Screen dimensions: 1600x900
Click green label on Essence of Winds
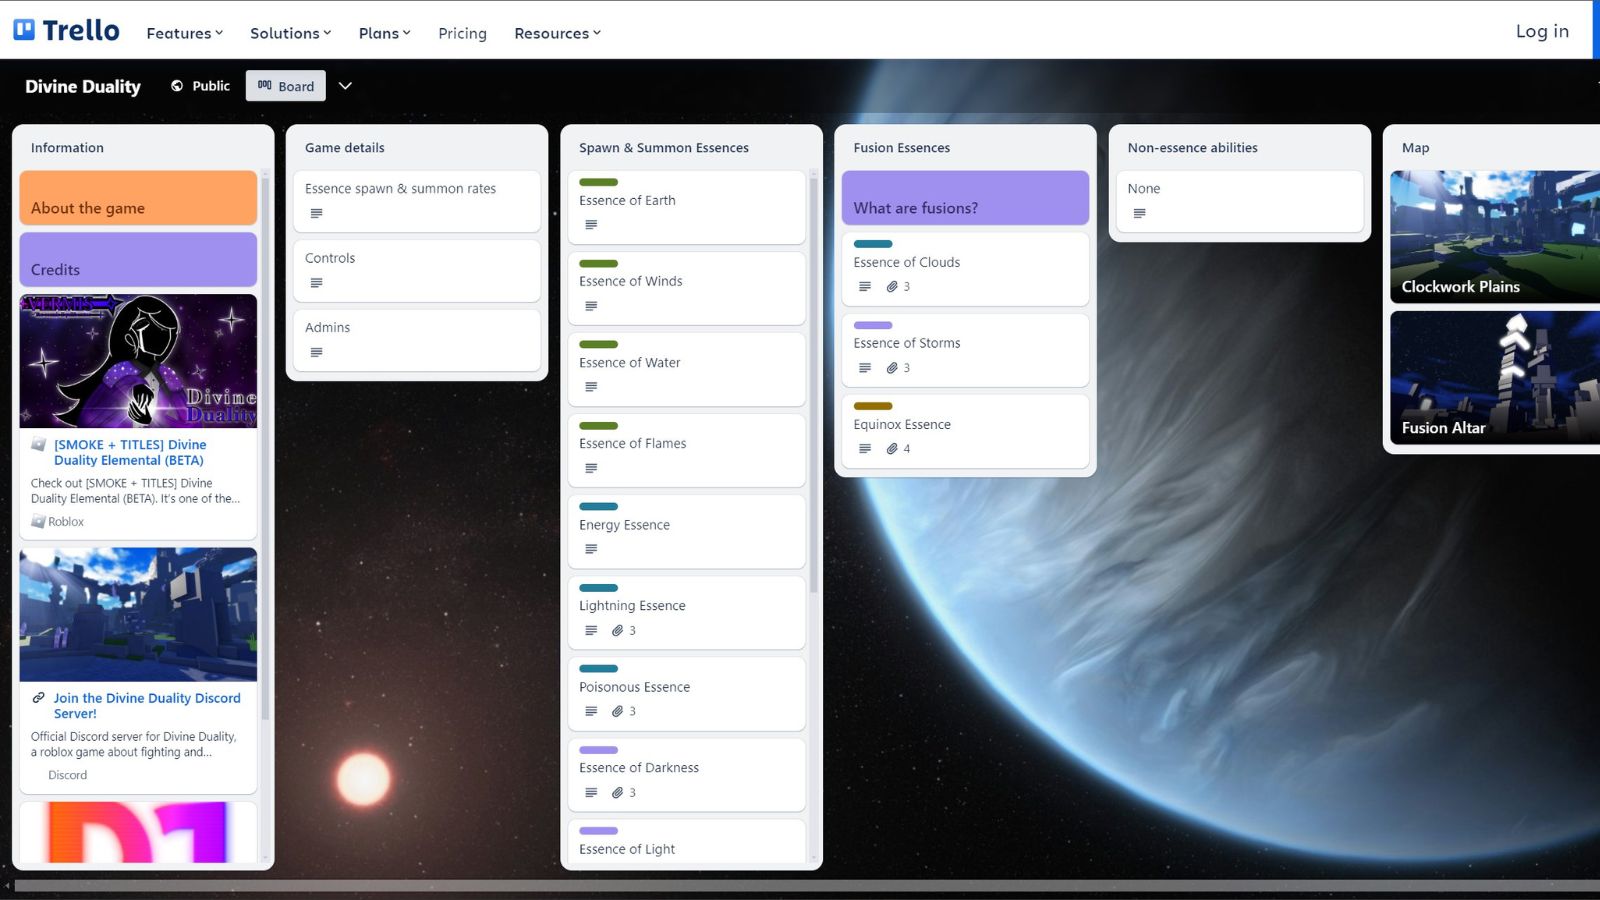point(598,263)
